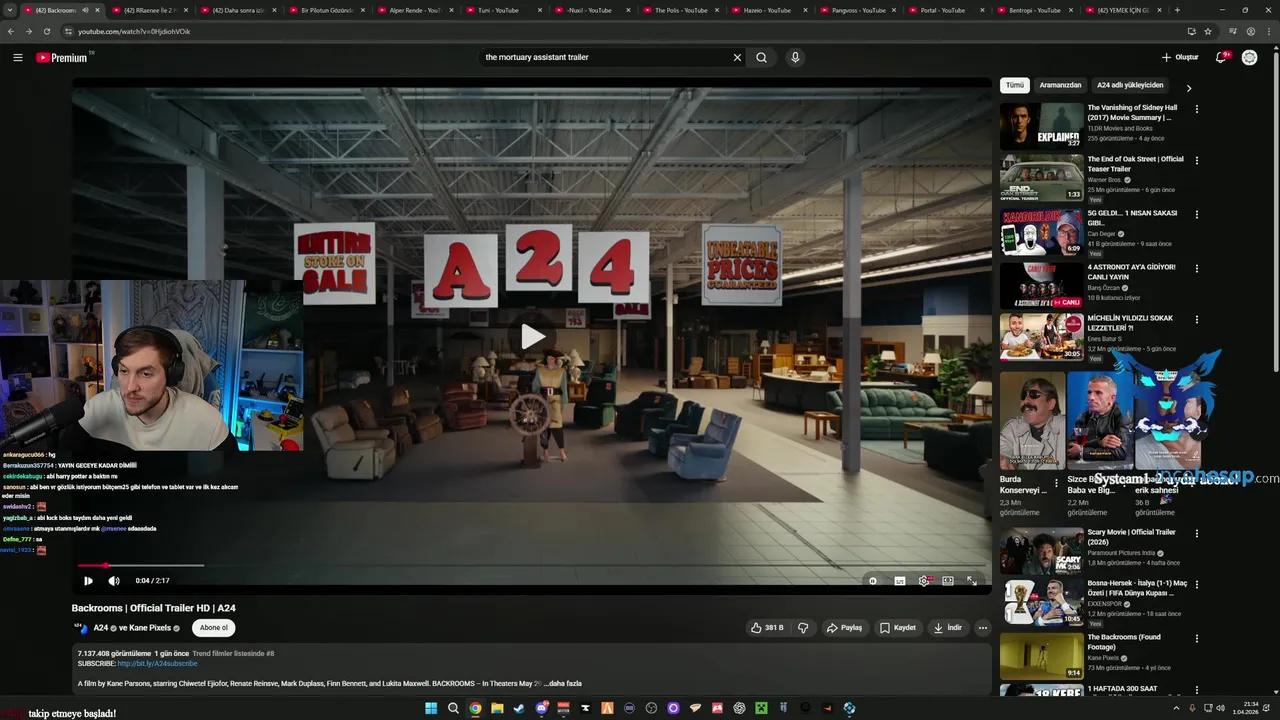The width and height of the screenshot is (1280, 720).
Task: Open options for 5G GELDİ video
Action: click(x=1196, y=214)
